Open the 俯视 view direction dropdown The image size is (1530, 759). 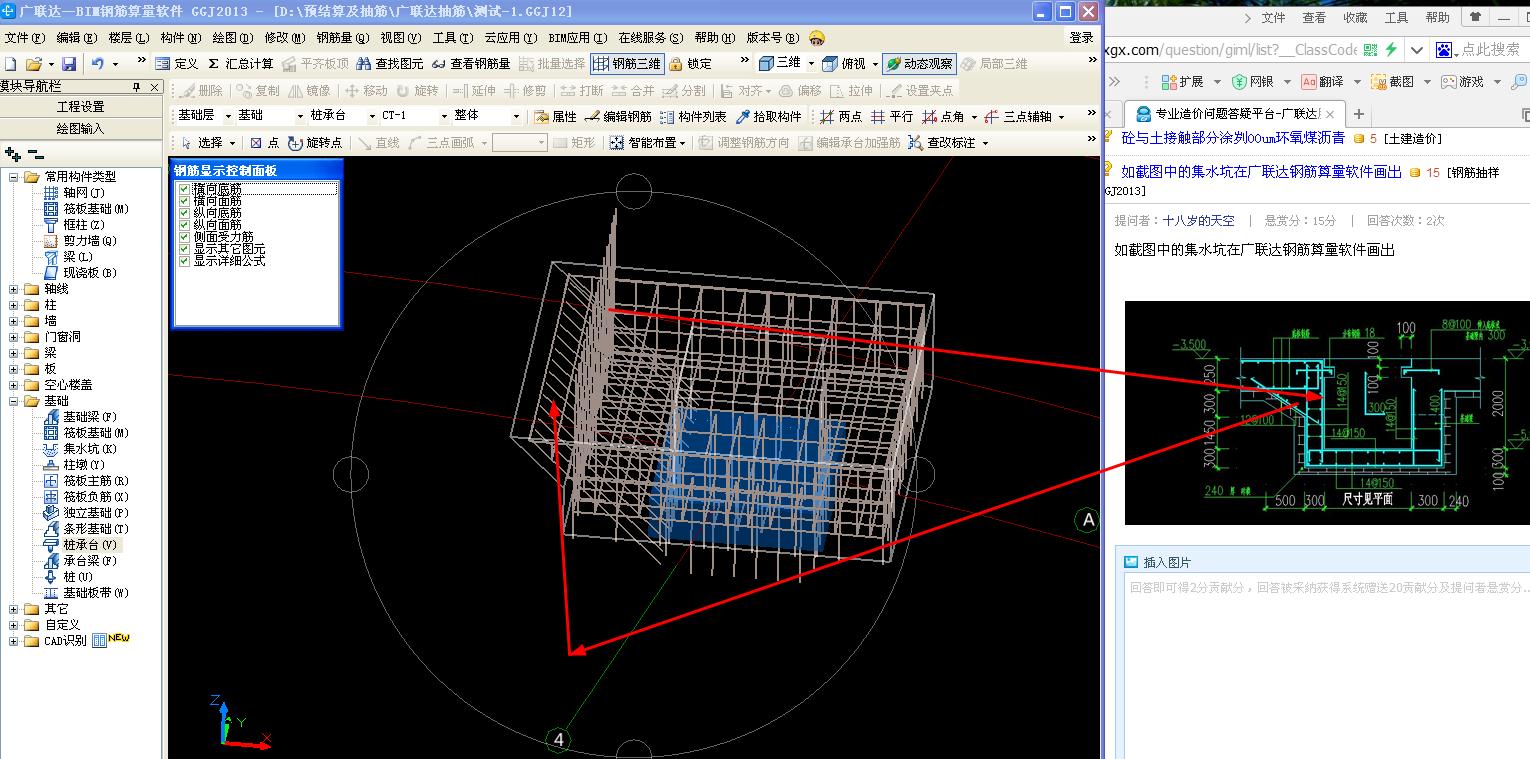[875, 64]
